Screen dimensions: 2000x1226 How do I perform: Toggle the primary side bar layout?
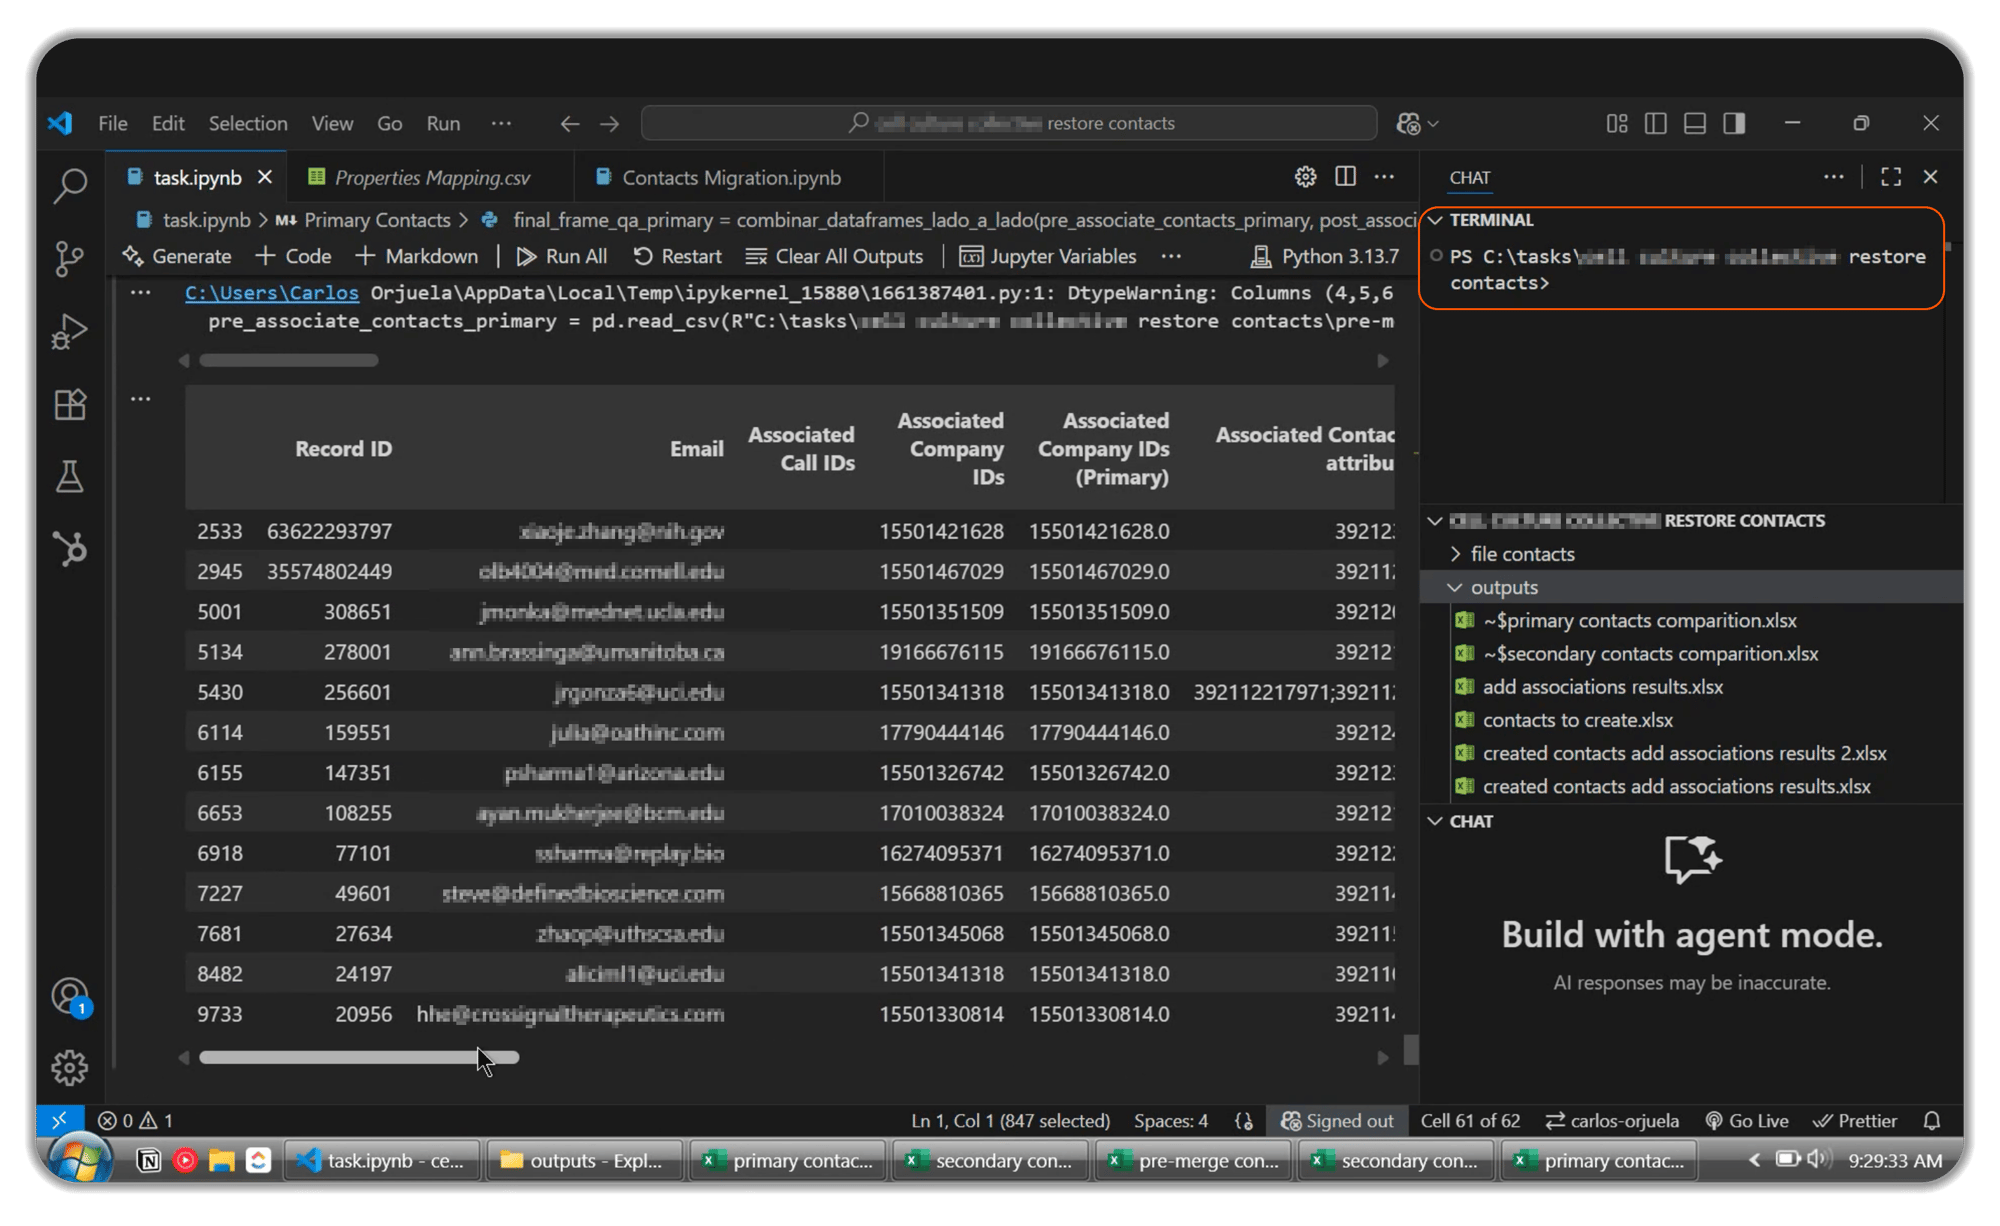coord(1656,123)
